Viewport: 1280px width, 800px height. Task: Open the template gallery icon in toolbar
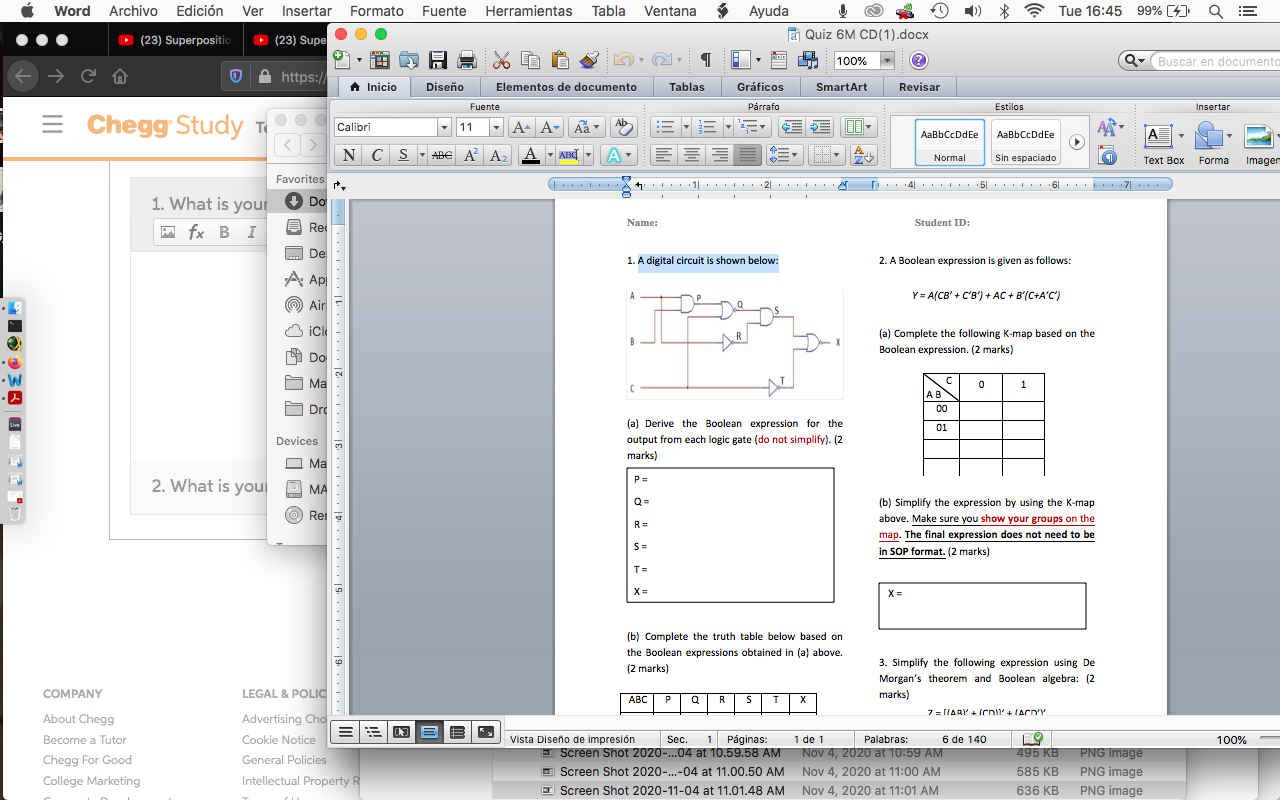(x=380, y=61)
